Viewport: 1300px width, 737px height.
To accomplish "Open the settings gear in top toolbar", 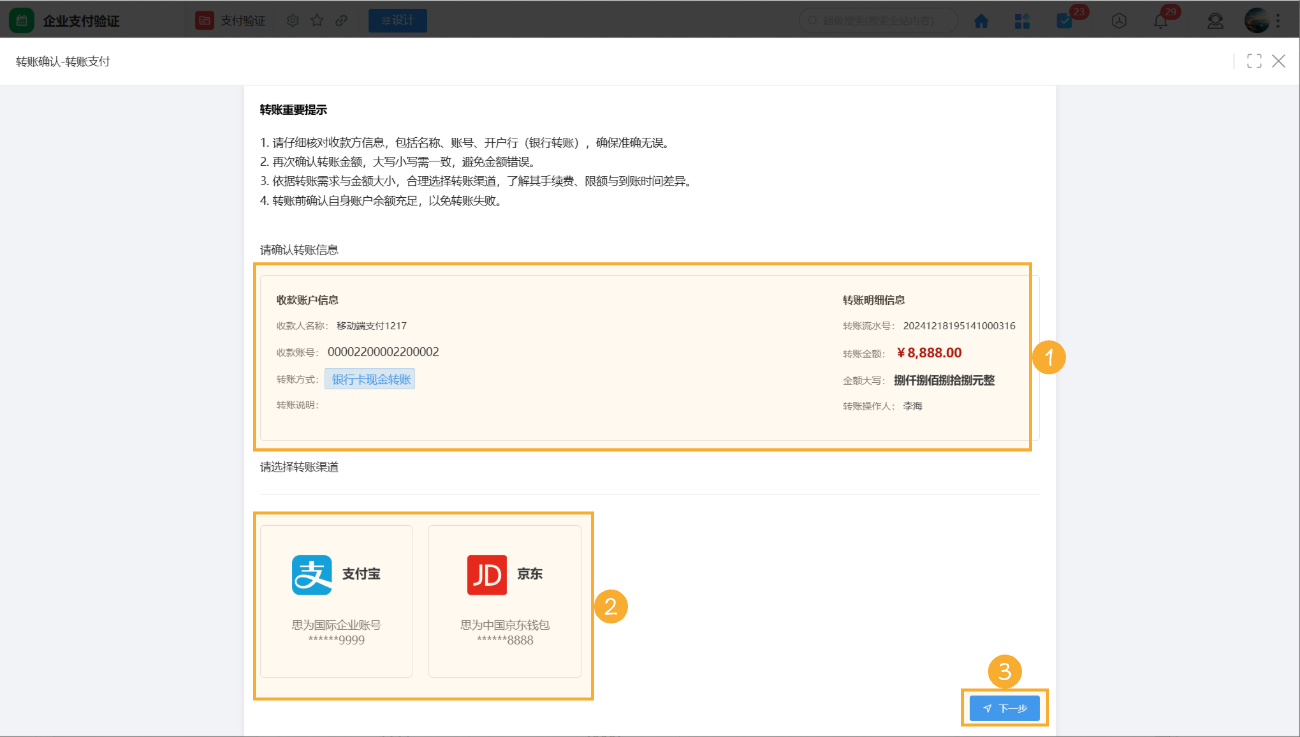I will [290, 20].
